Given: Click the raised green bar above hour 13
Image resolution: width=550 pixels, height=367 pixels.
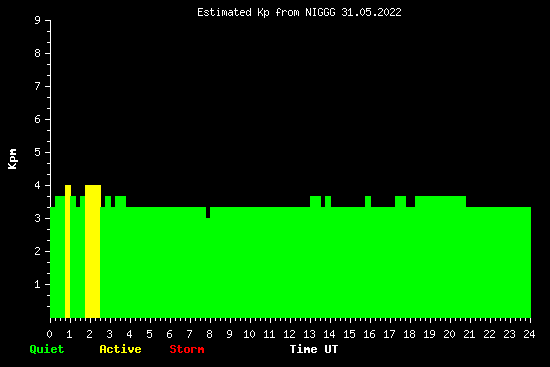Looking at the screenshot, I should (x=315, y=201).
